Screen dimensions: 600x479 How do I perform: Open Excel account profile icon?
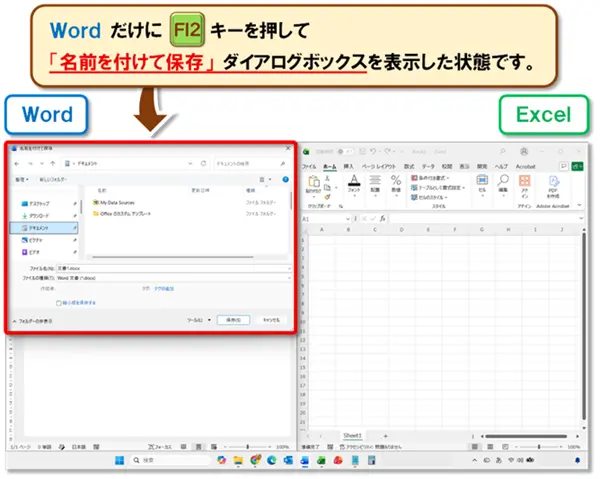pos(524,152)
